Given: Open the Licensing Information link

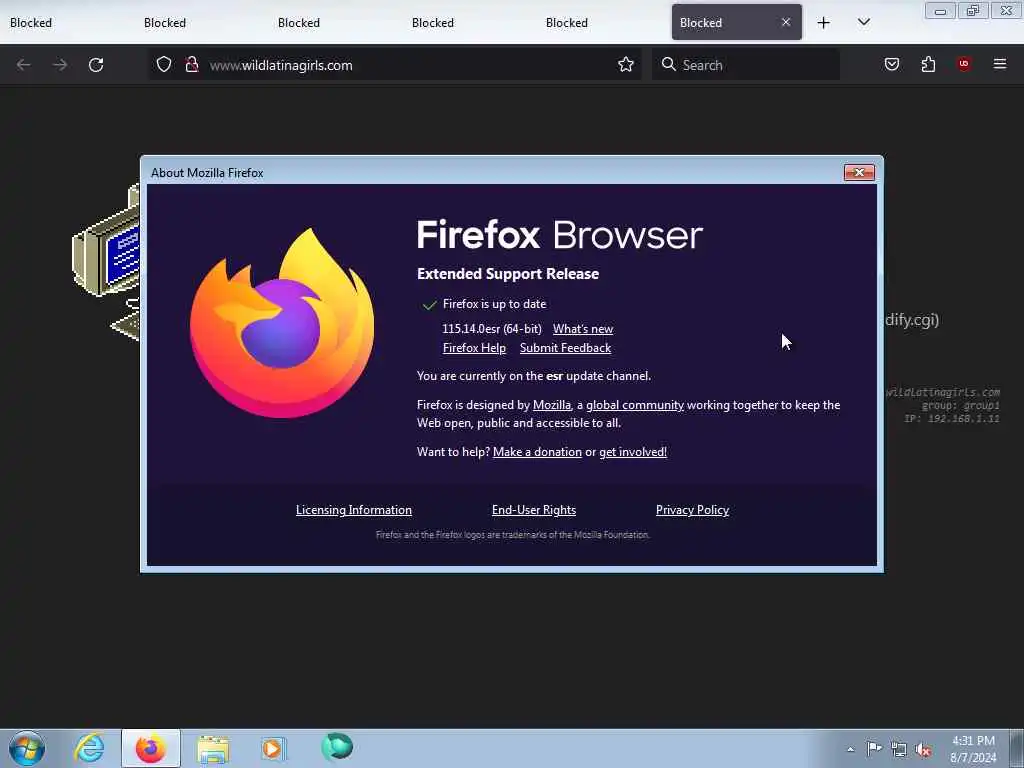Looking at the screenshot, I should 353,510.
